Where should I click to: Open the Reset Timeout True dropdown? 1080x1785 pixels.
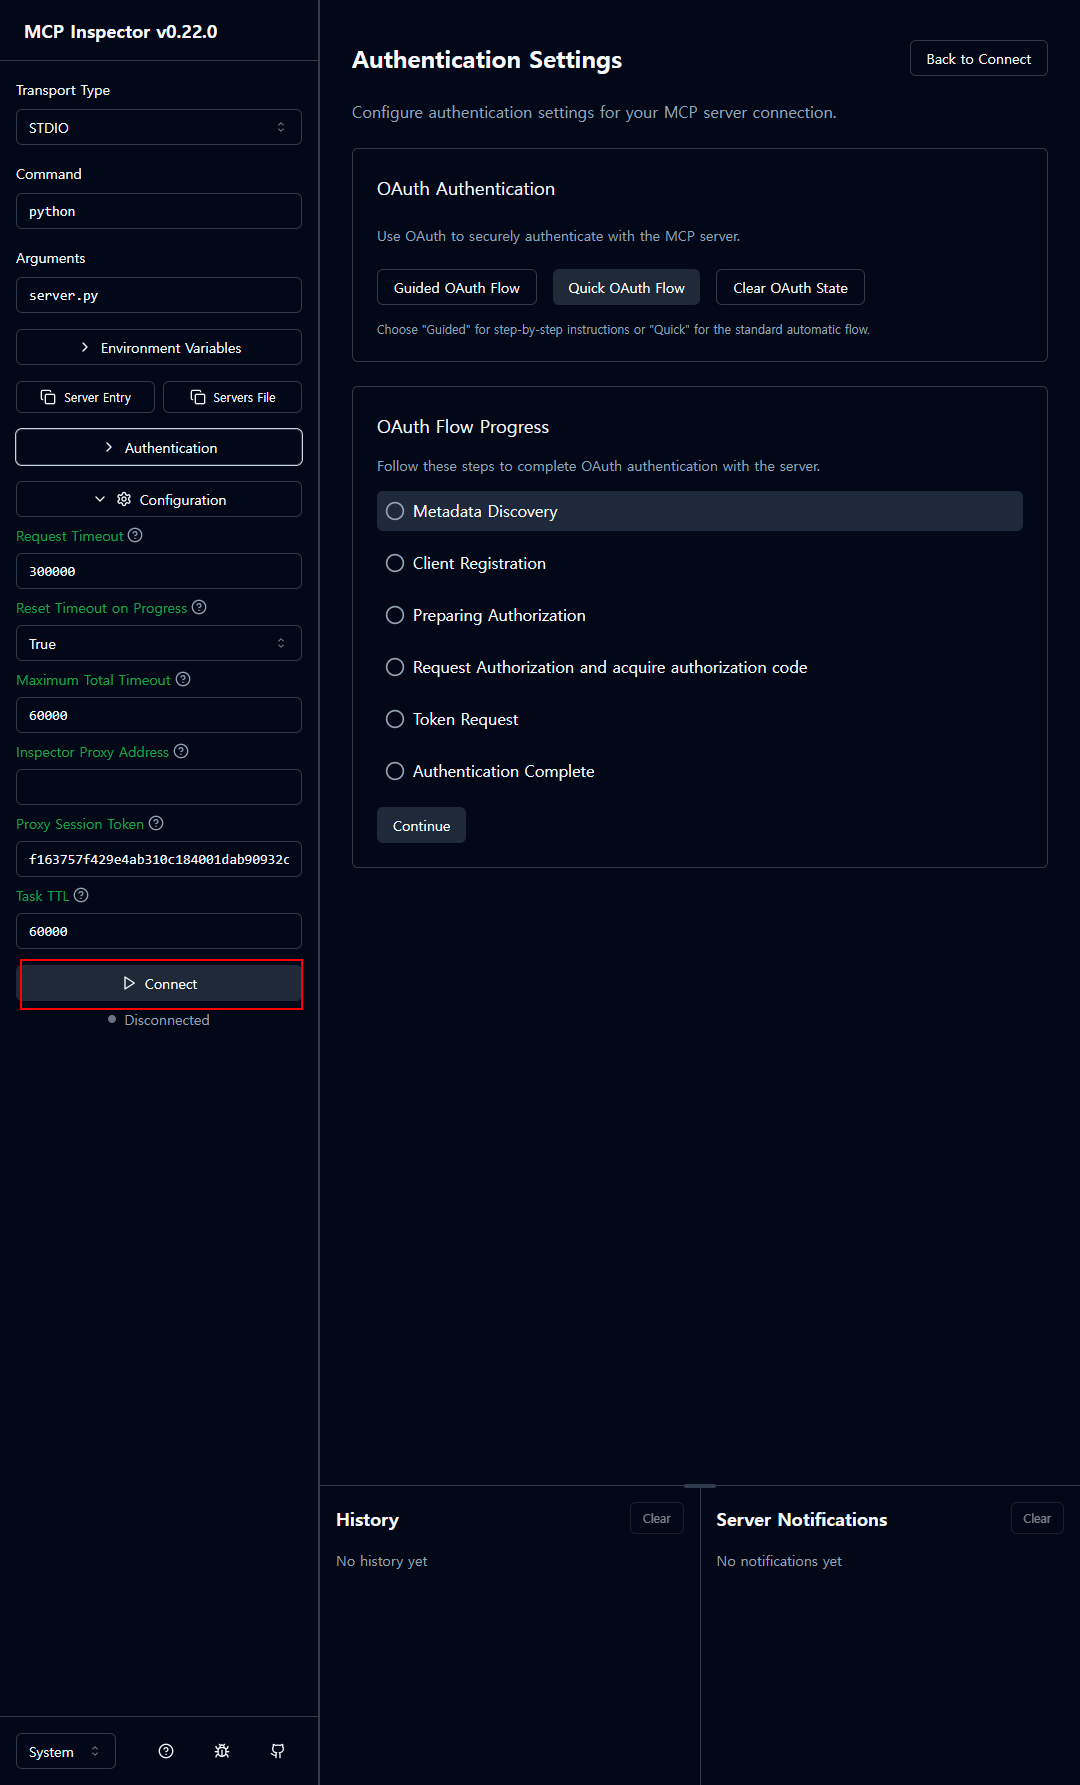click(159, 643)
